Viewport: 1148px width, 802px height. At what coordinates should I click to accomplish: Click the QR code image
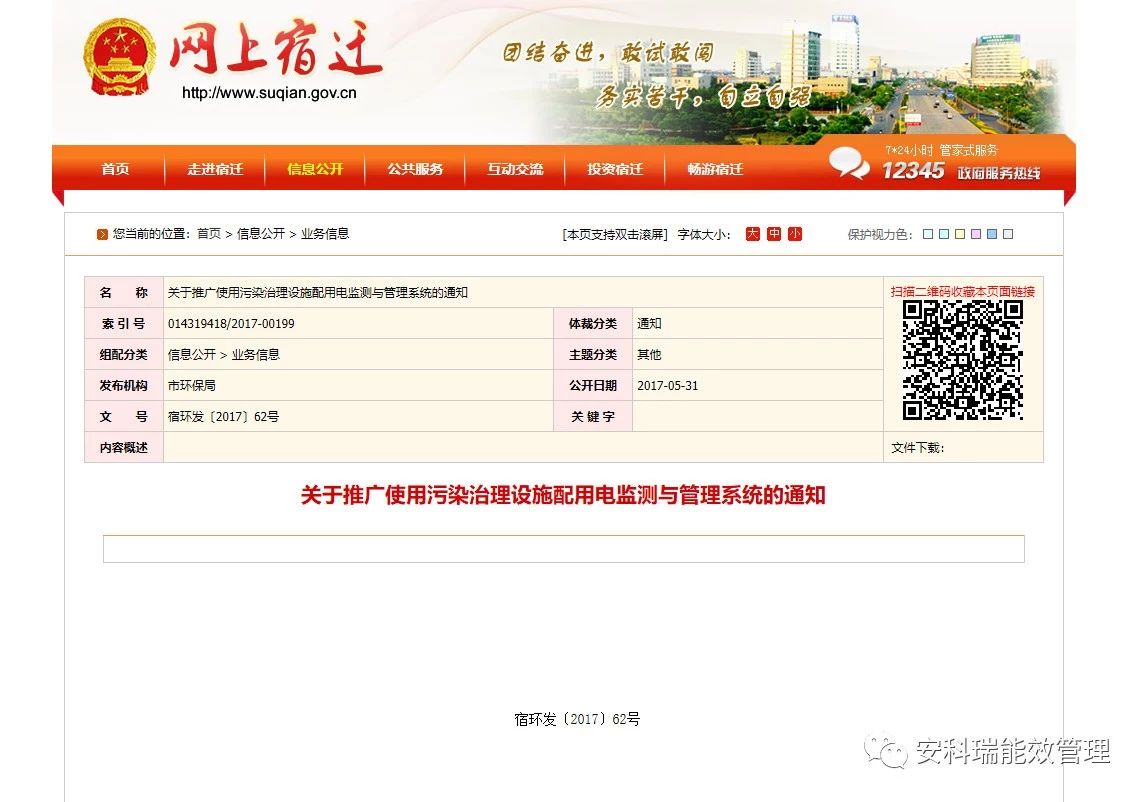click(x=962, y=360)
